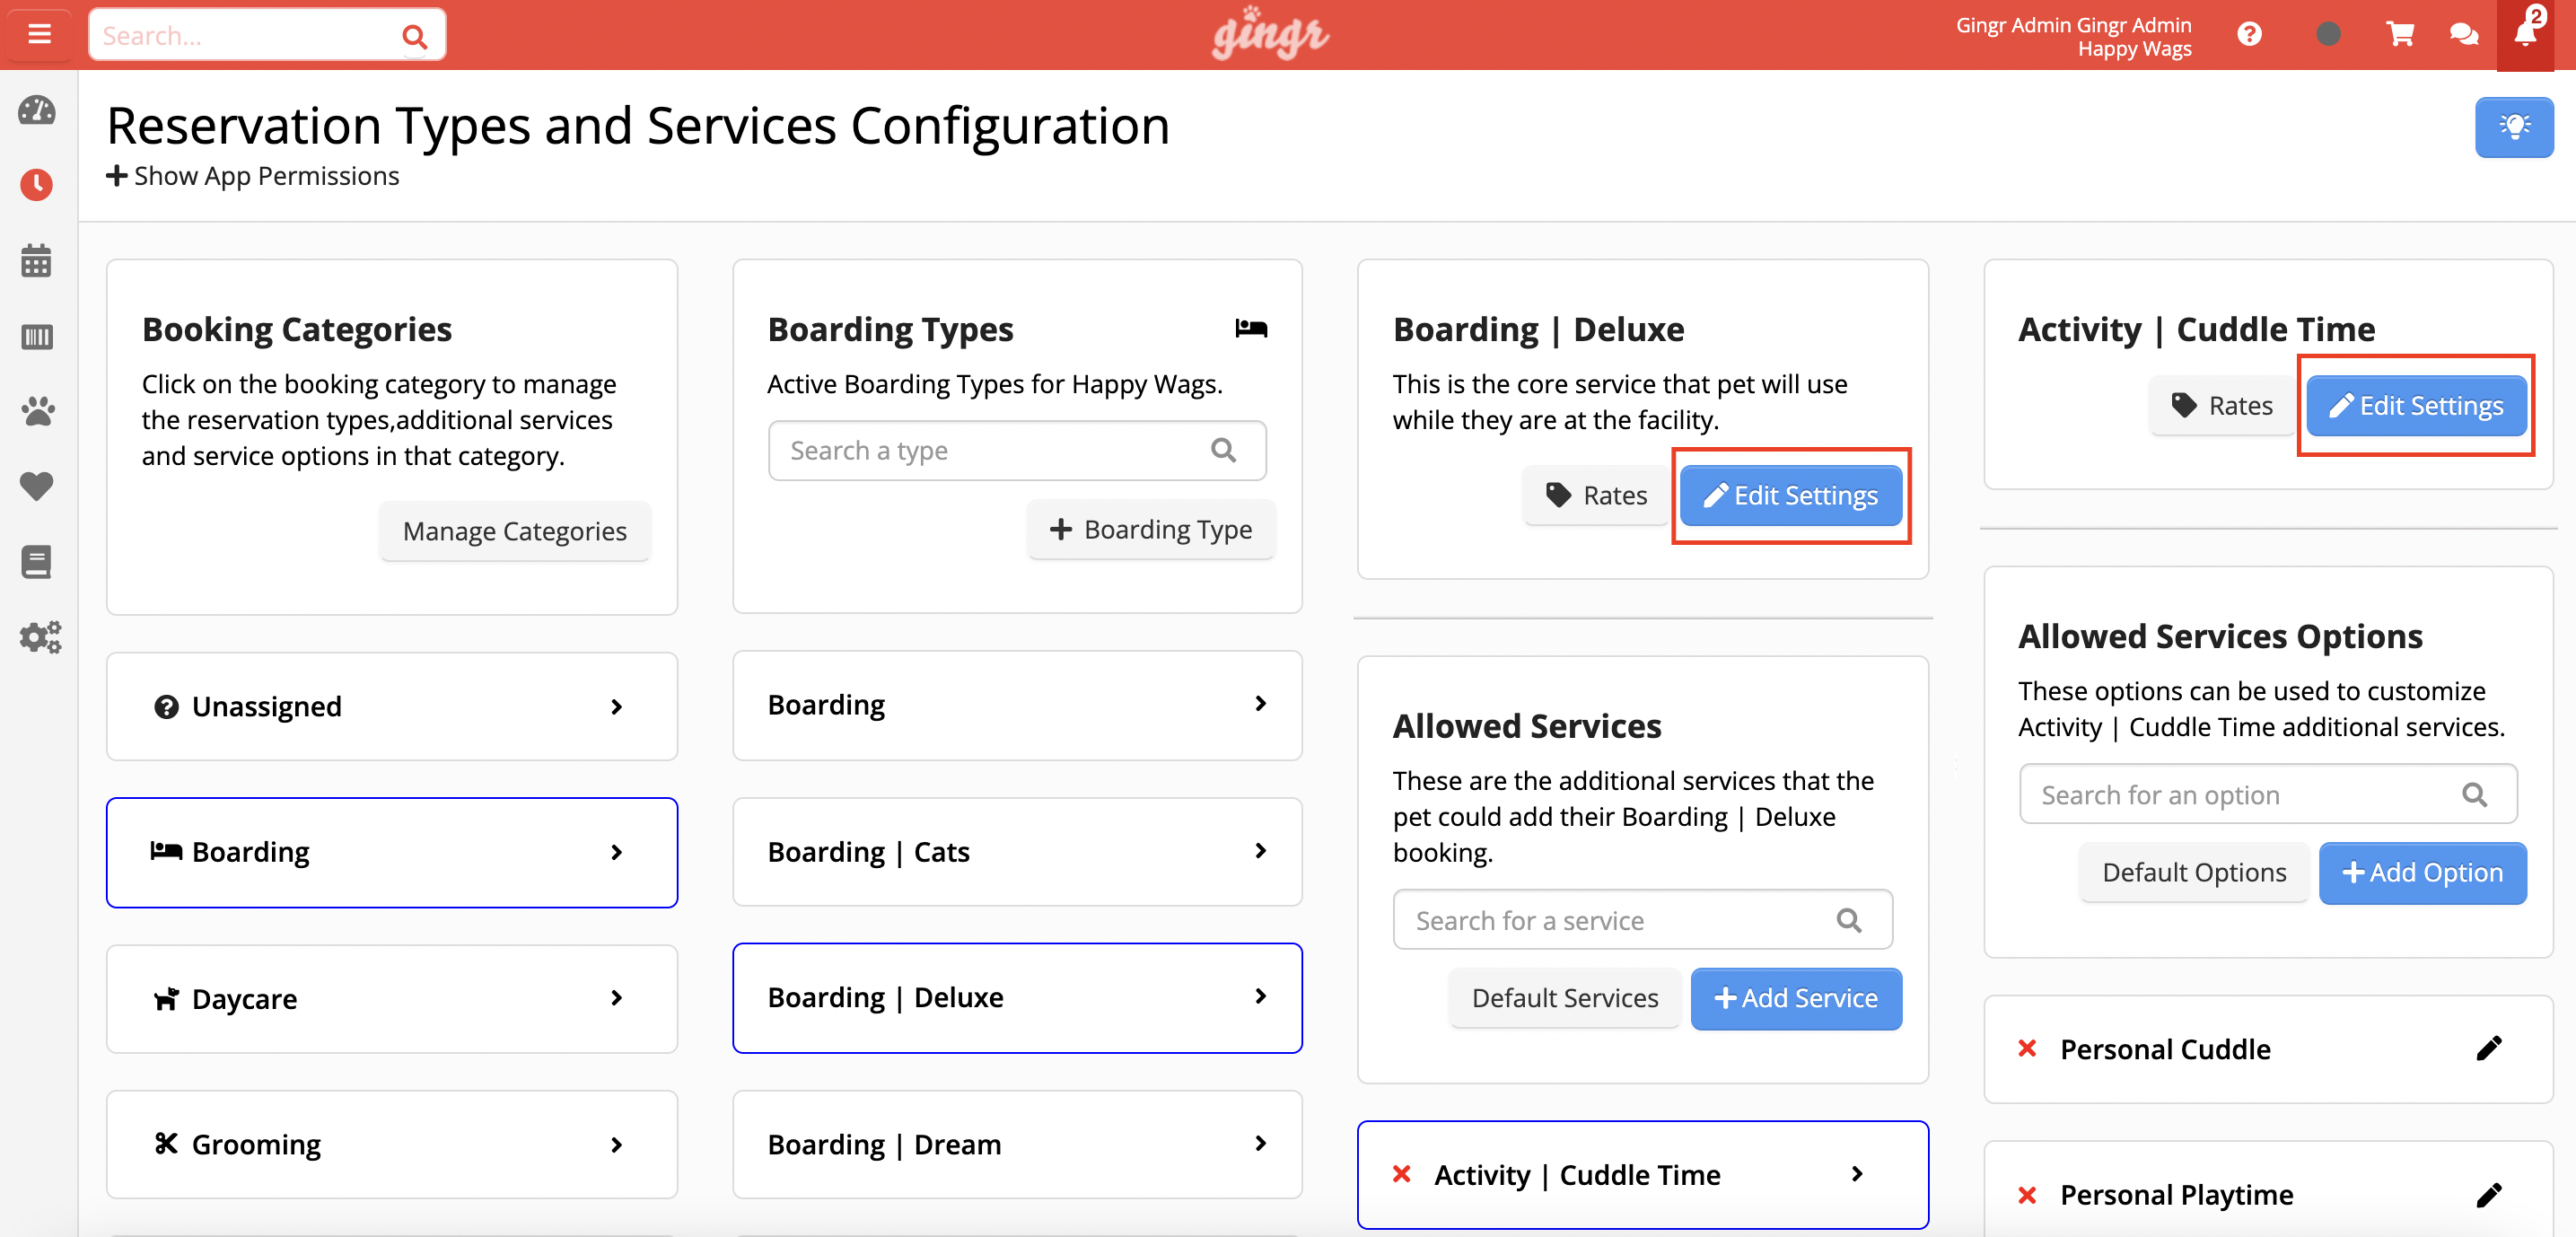Click the Manage Categories button
Screen dimensions: 2576x1237
point(514,531)
